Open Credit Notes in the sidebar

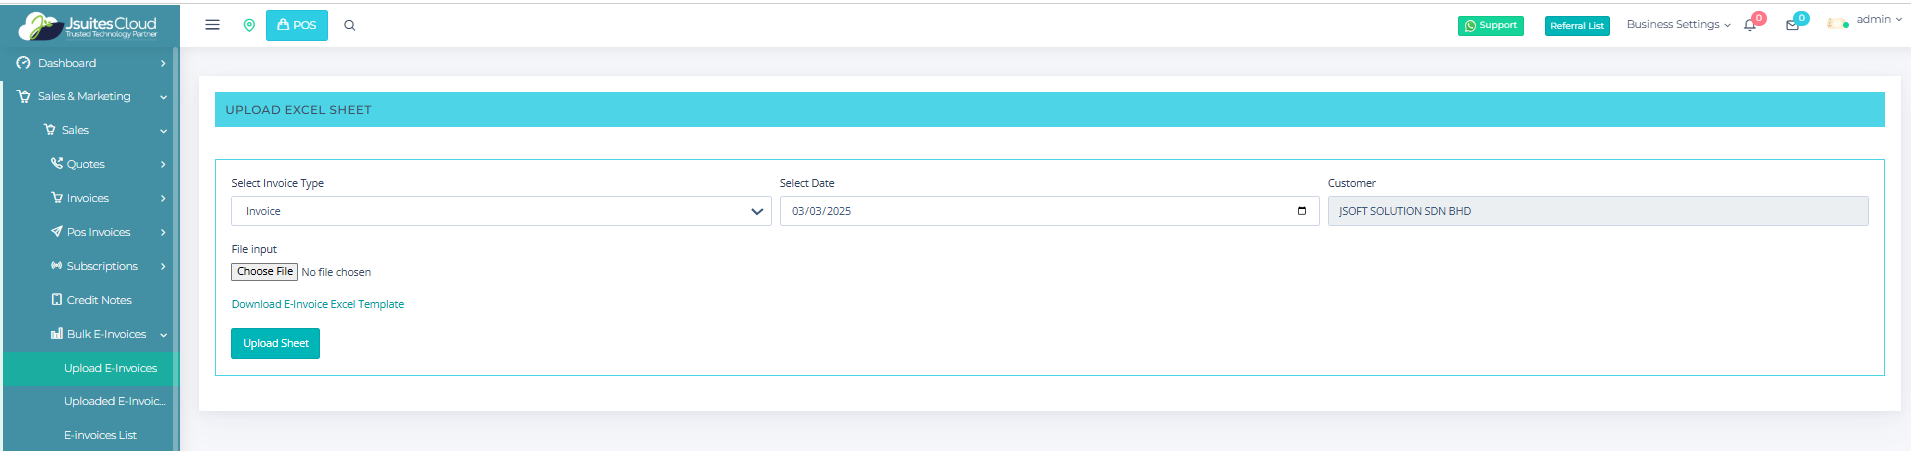click(98, 300)
